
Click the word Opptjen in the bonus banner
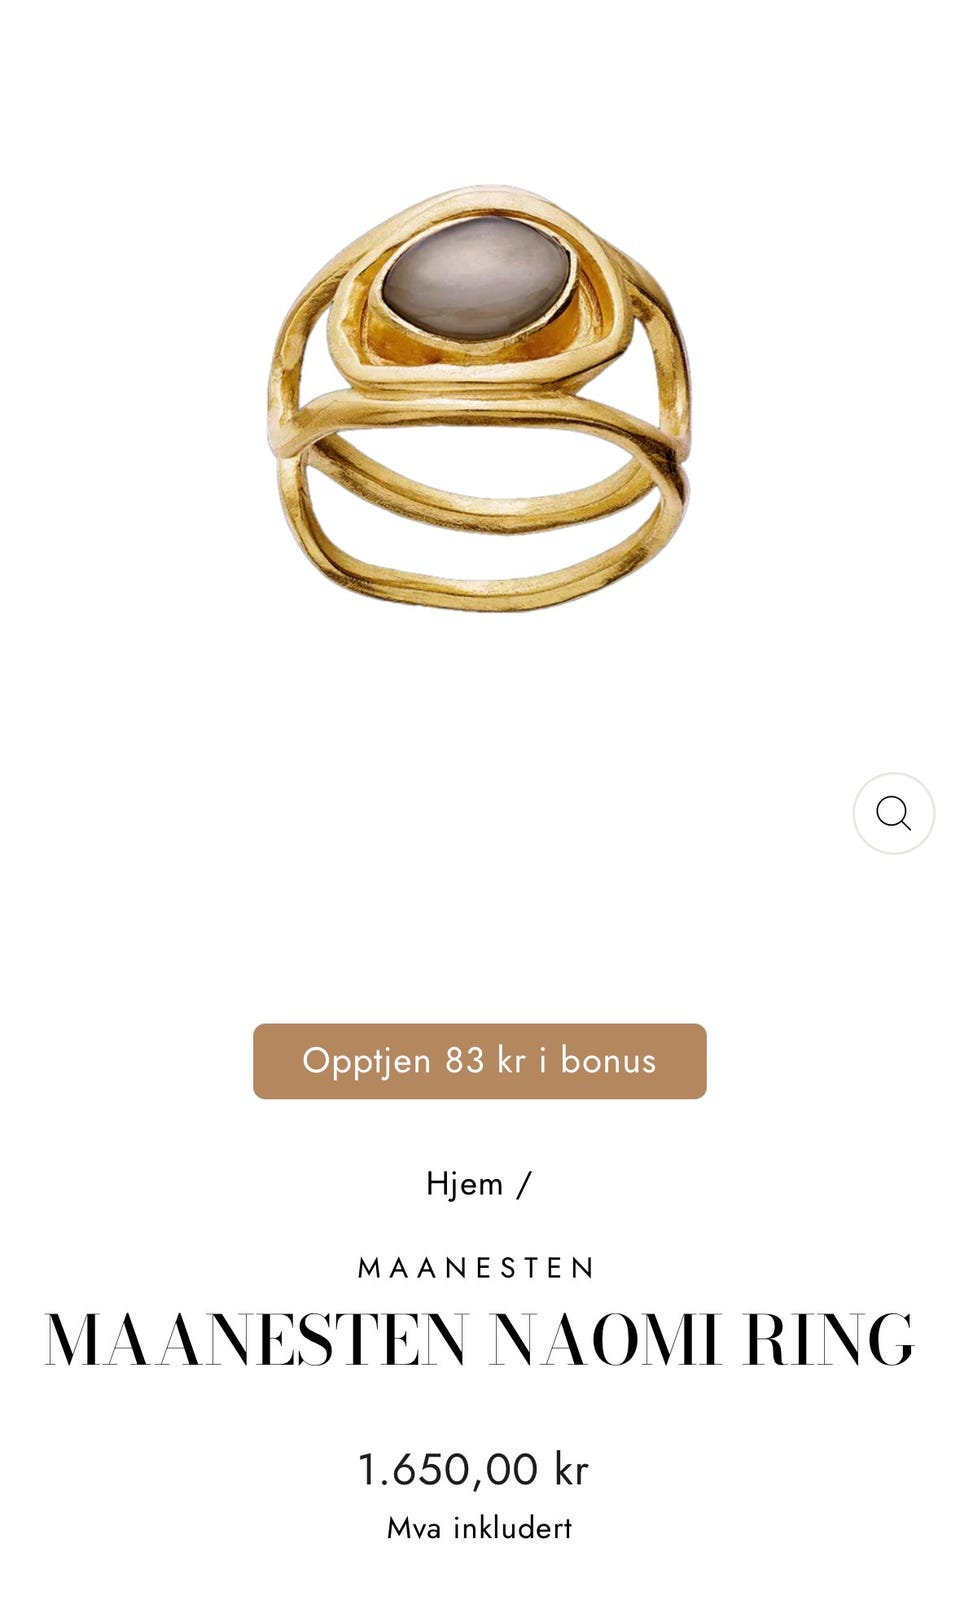click(366, 1062)
